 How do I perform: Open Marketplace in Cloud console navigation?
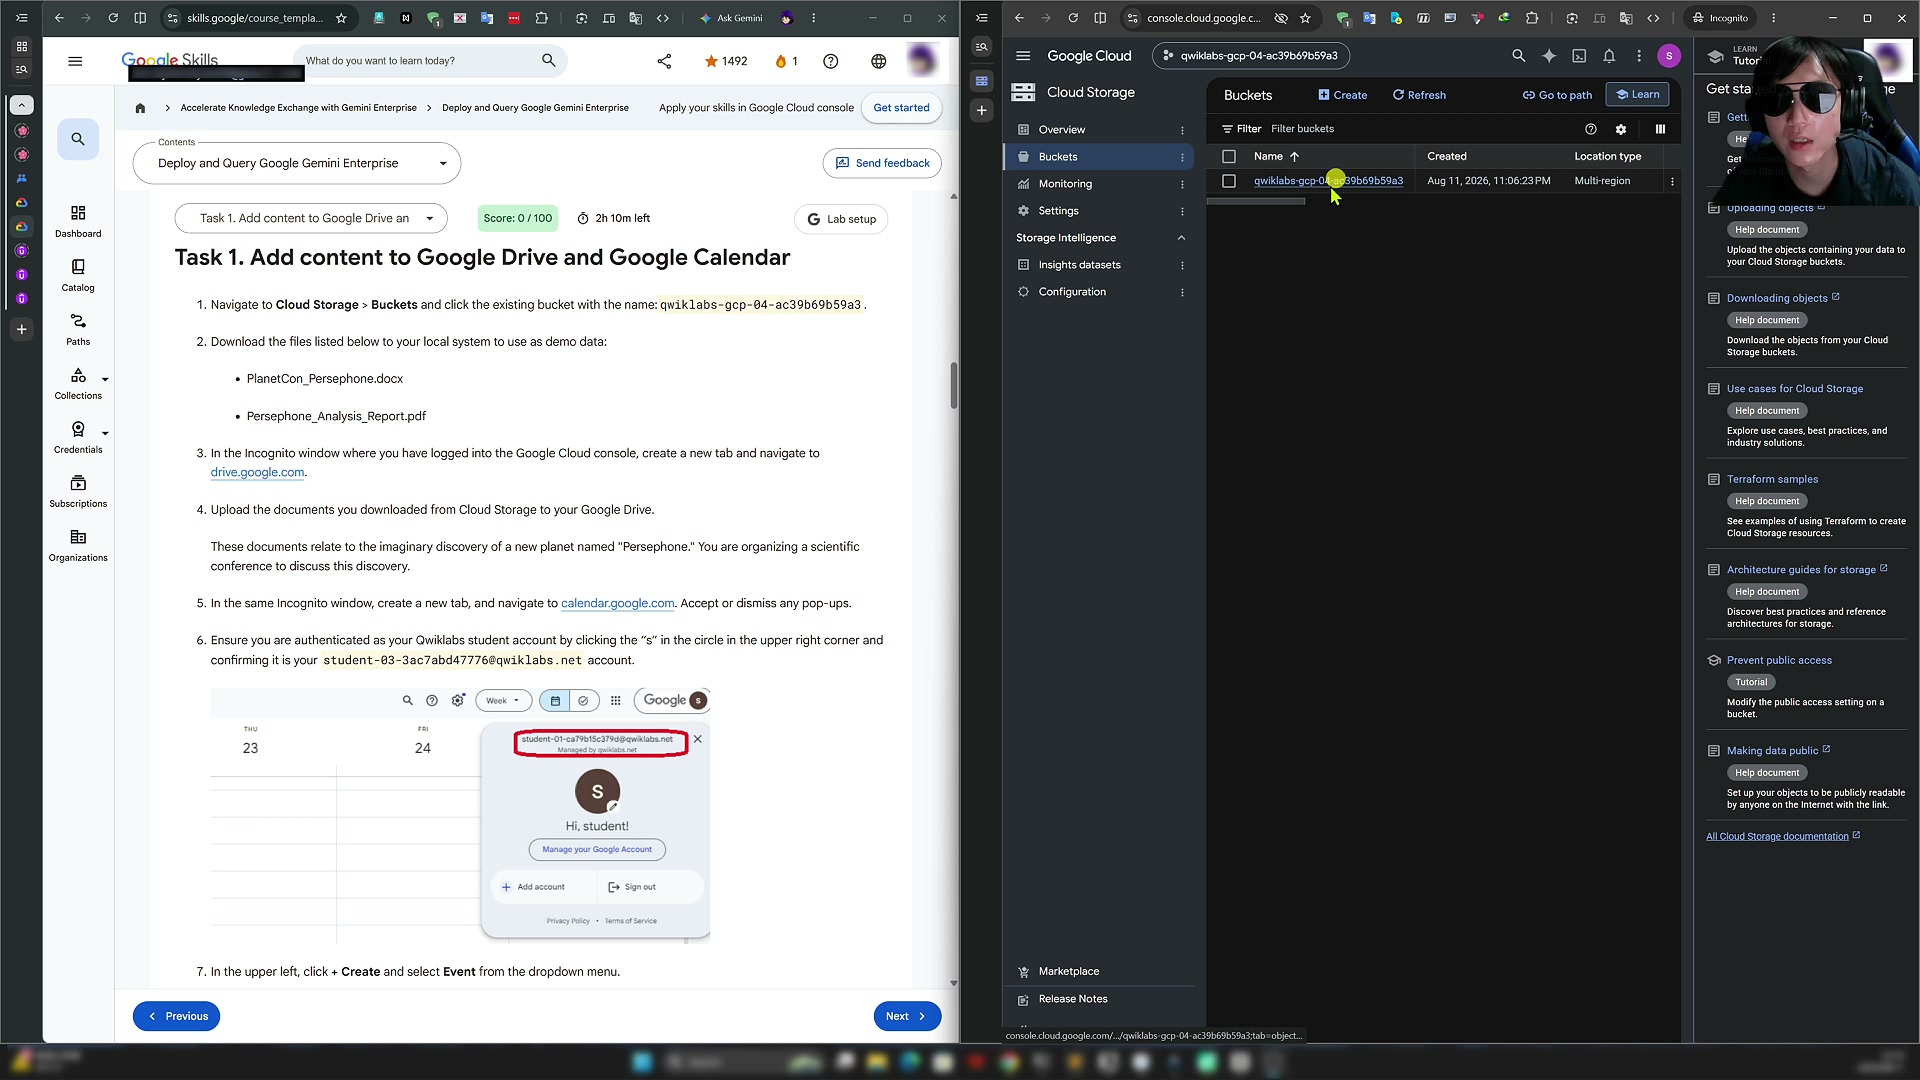point(1068,972)
